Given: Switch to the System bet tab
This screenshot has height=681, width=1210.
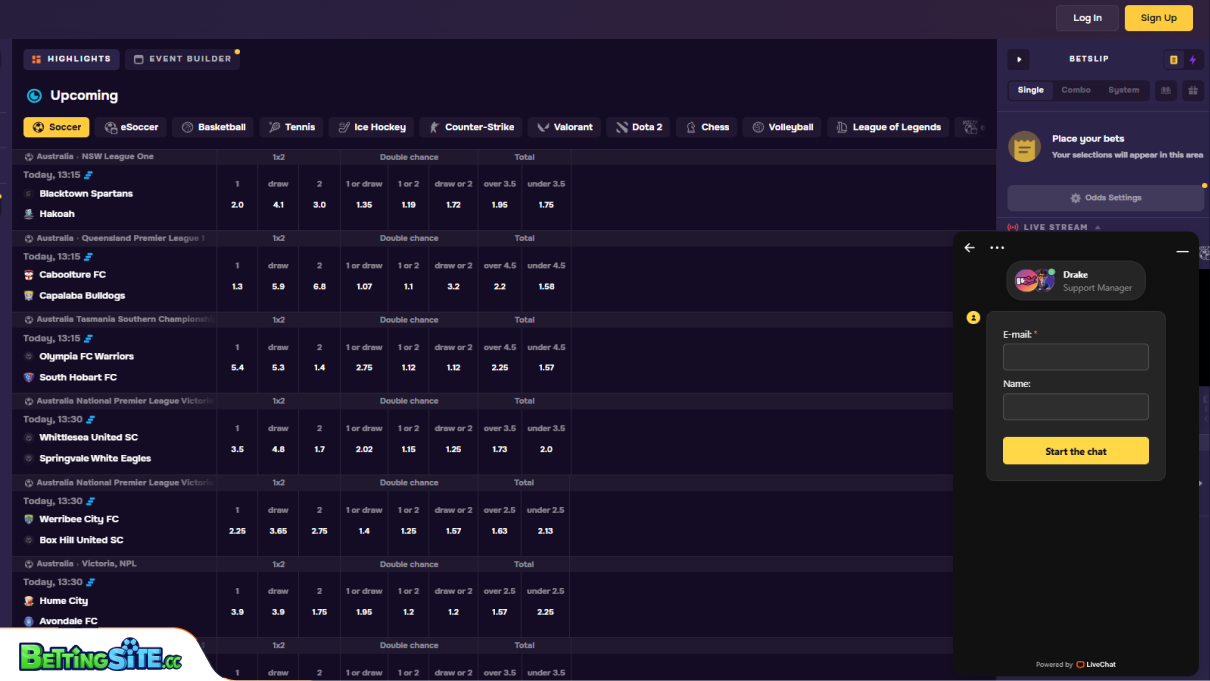Looking at the screenshot, I should [x=1123, y=89].
